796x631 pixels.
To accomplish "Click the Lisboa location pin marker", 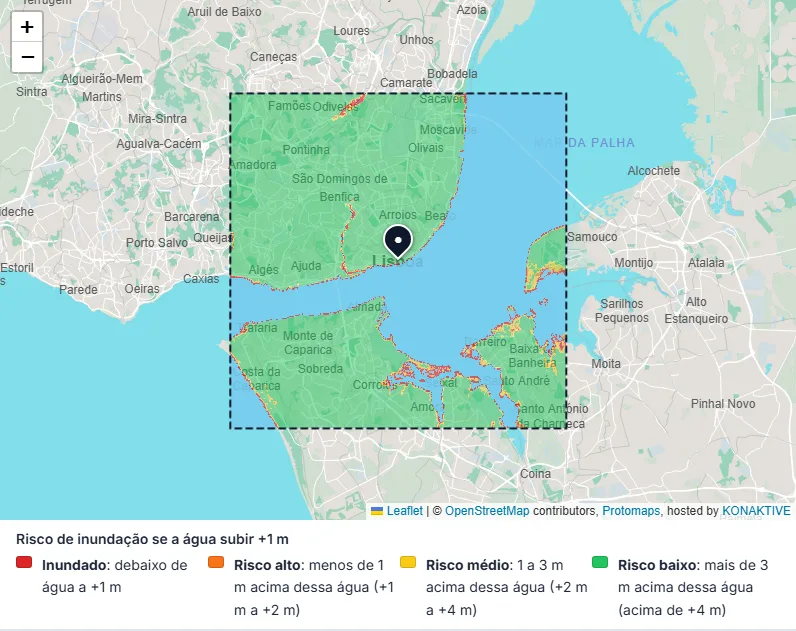I will pos(399,242).
